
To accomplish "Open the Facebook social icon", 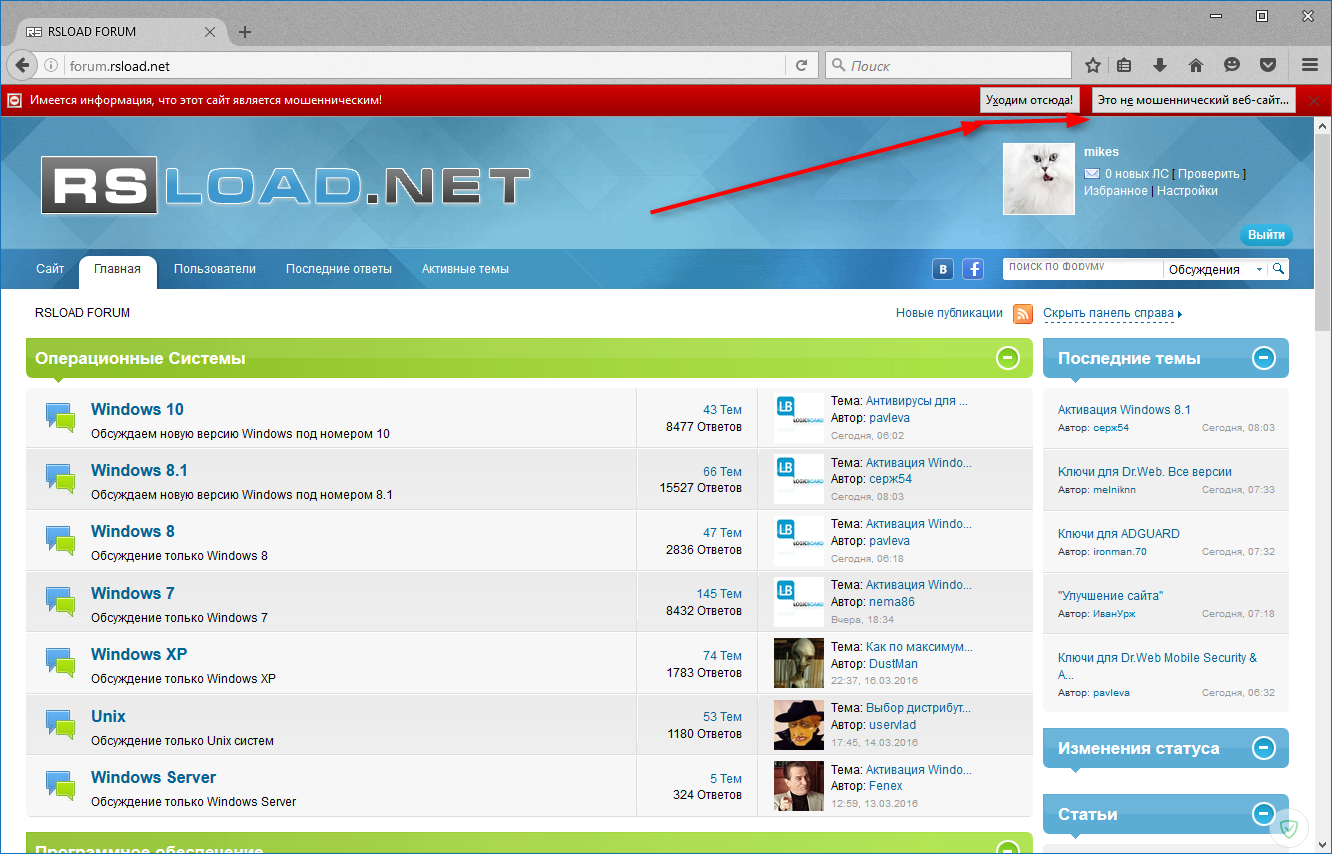I will click(973, 269).
